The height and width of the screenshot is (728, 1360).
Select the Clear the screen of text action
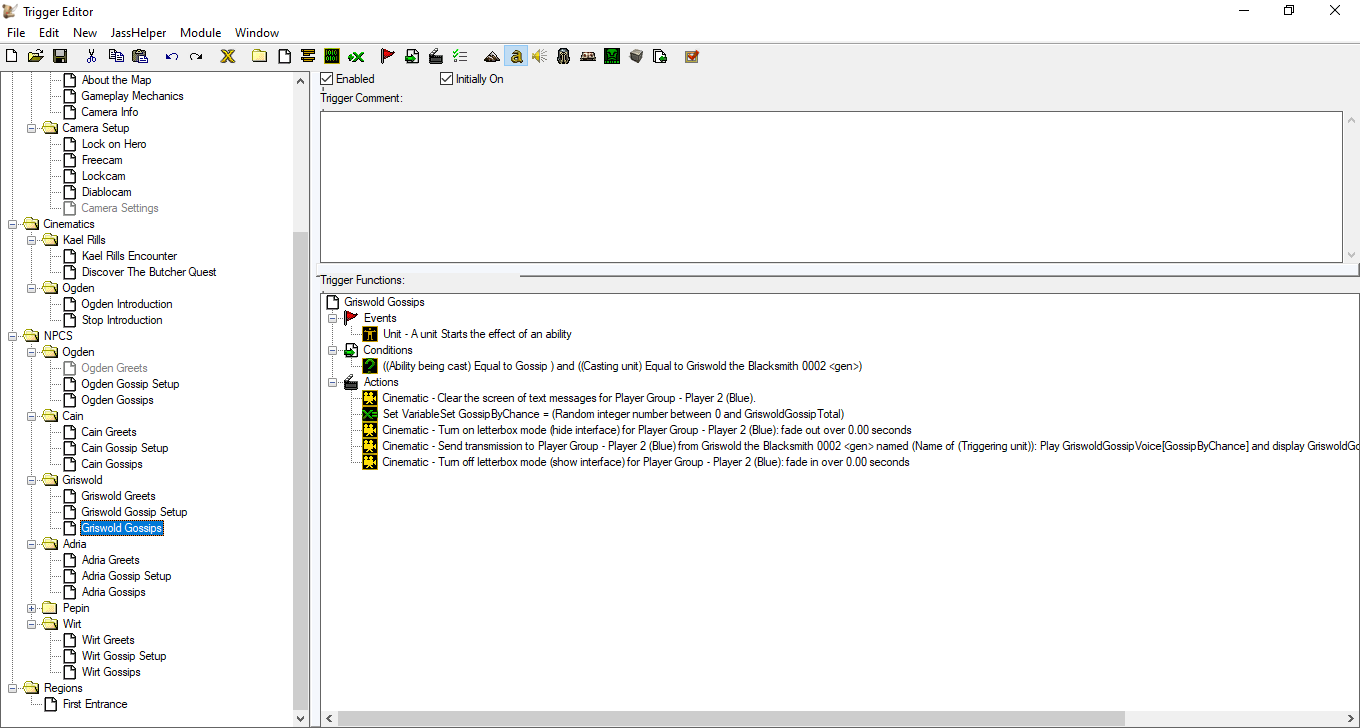pos(568,398)
